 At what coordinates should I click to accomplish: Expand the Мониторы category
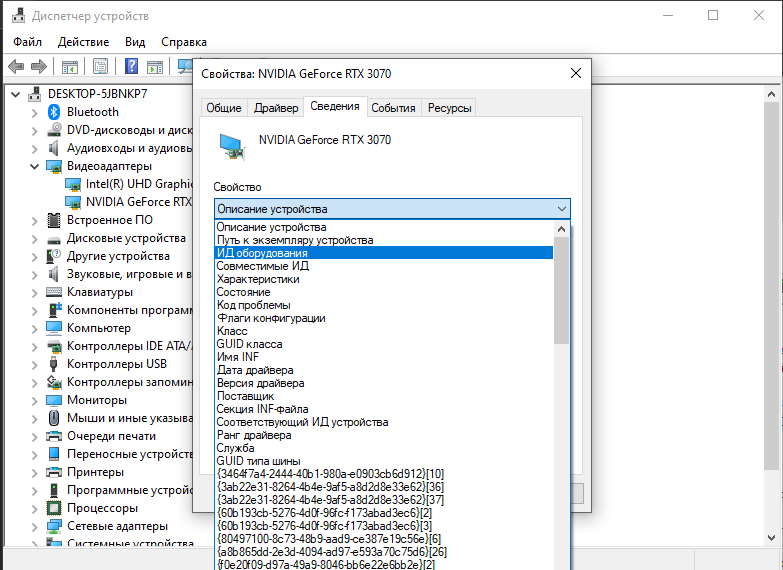click(35, 400)
